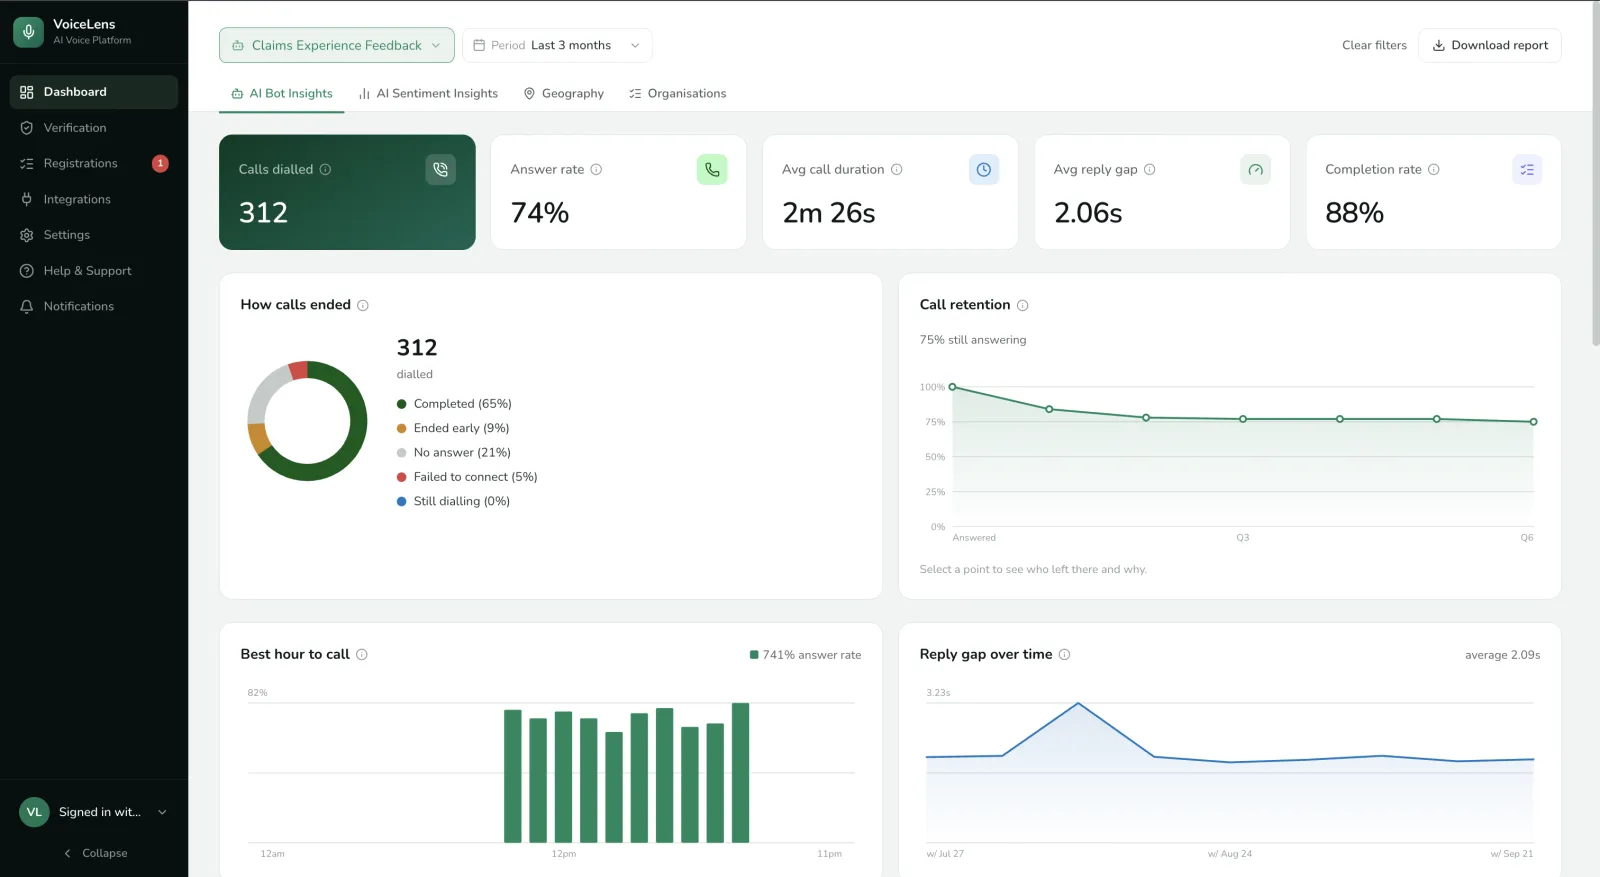
Task: Click the green phone icon on Answer rate card
Action: [x=712, y=170]
